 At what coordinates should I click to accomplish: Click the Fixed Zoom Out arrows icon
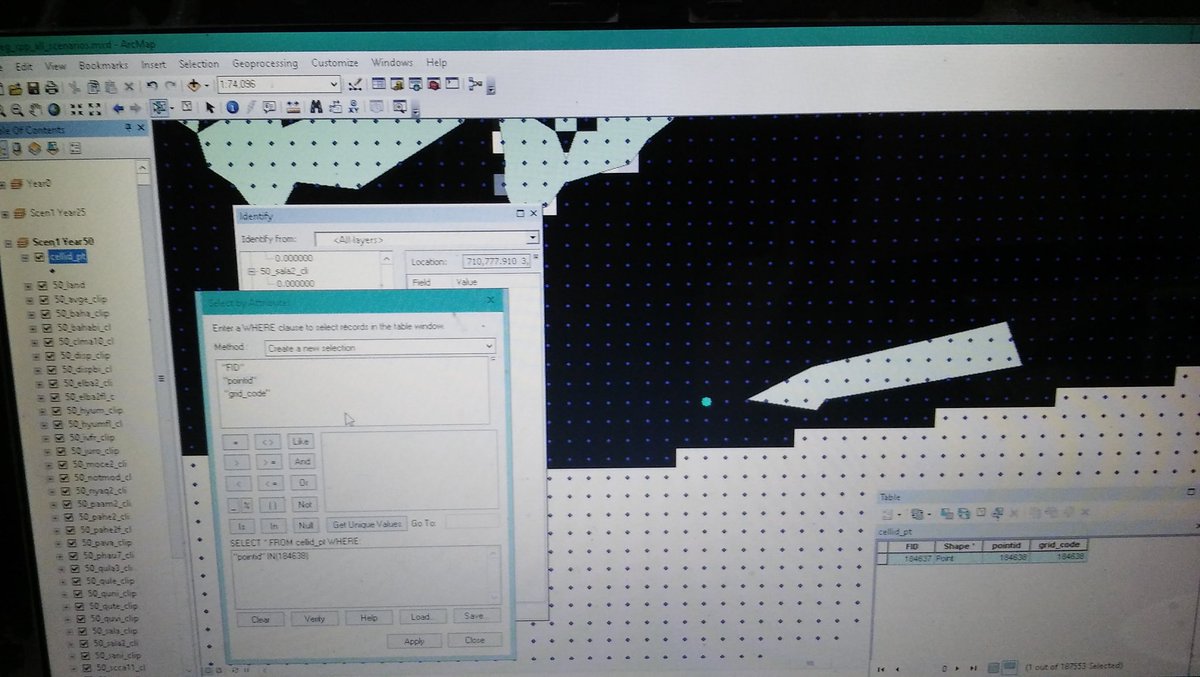tap(94, 109)
